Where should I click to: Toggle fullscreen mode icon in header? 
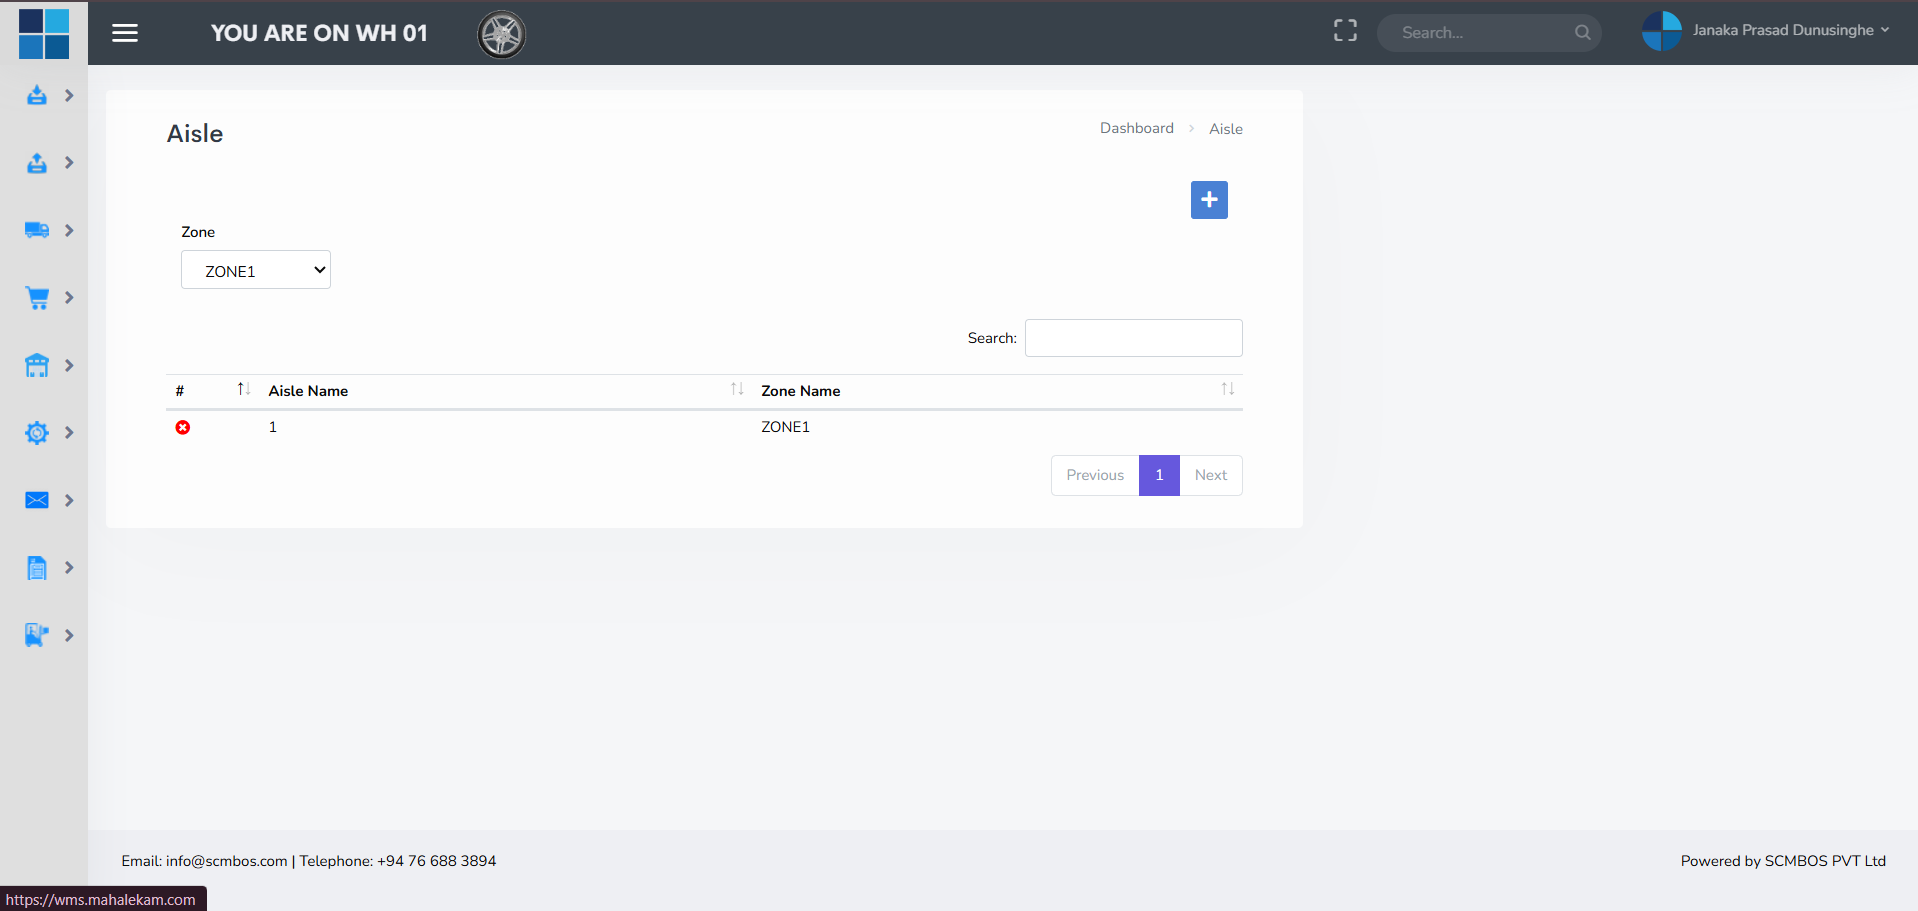point(1345,32)
